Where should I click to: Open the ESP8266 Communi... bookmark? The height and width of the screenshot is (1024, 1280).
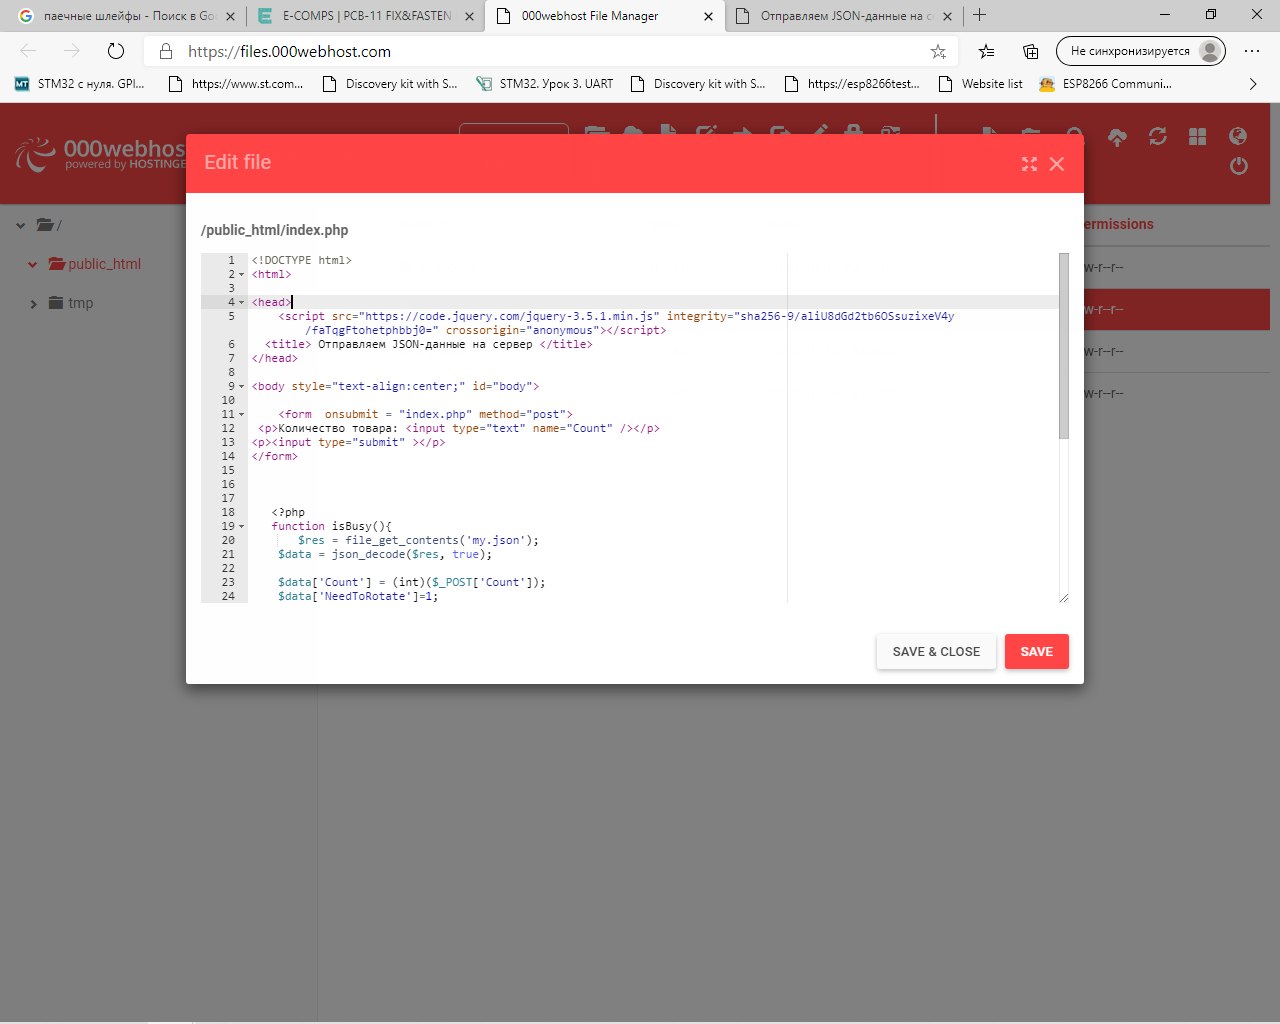[x=1105, y=84]
